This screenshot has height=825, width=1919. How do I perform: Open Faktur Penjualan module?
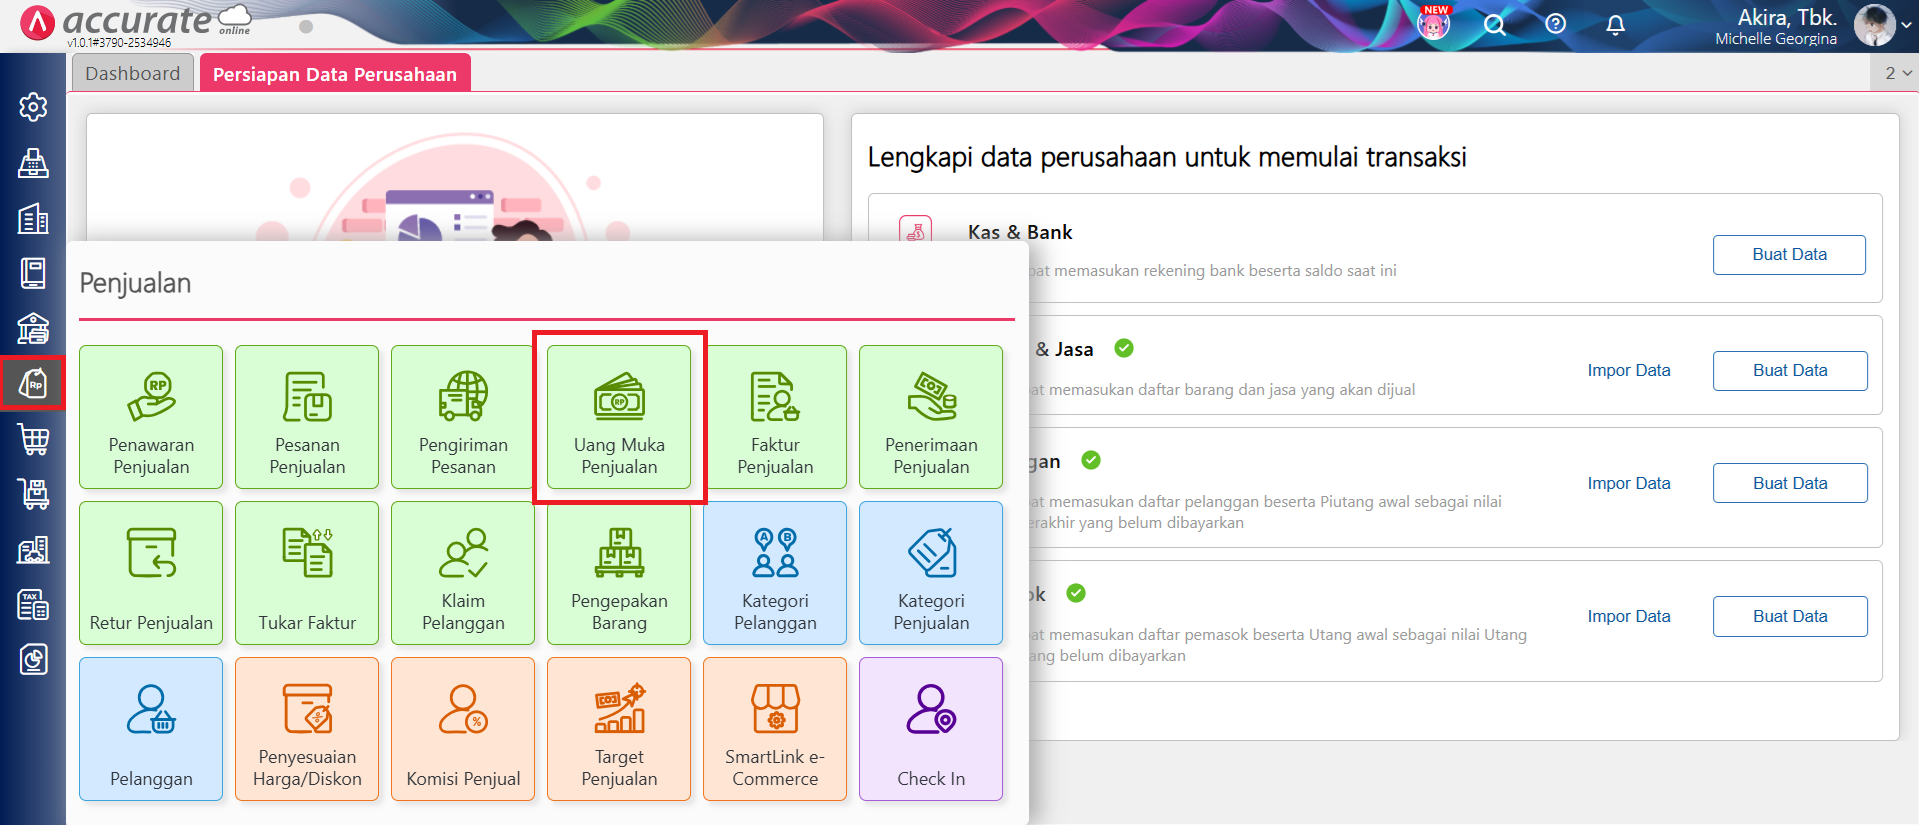click(775, 417)
